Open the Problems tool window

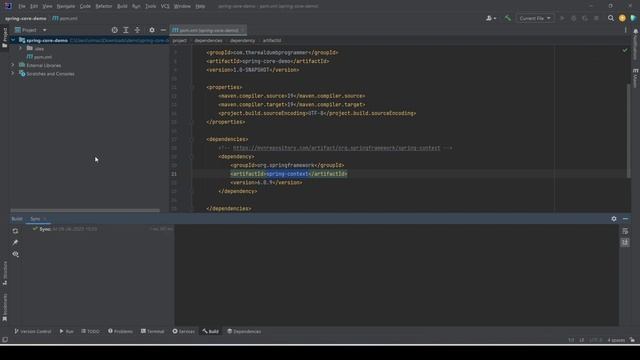pyautogui.click(x=120, y=331)
